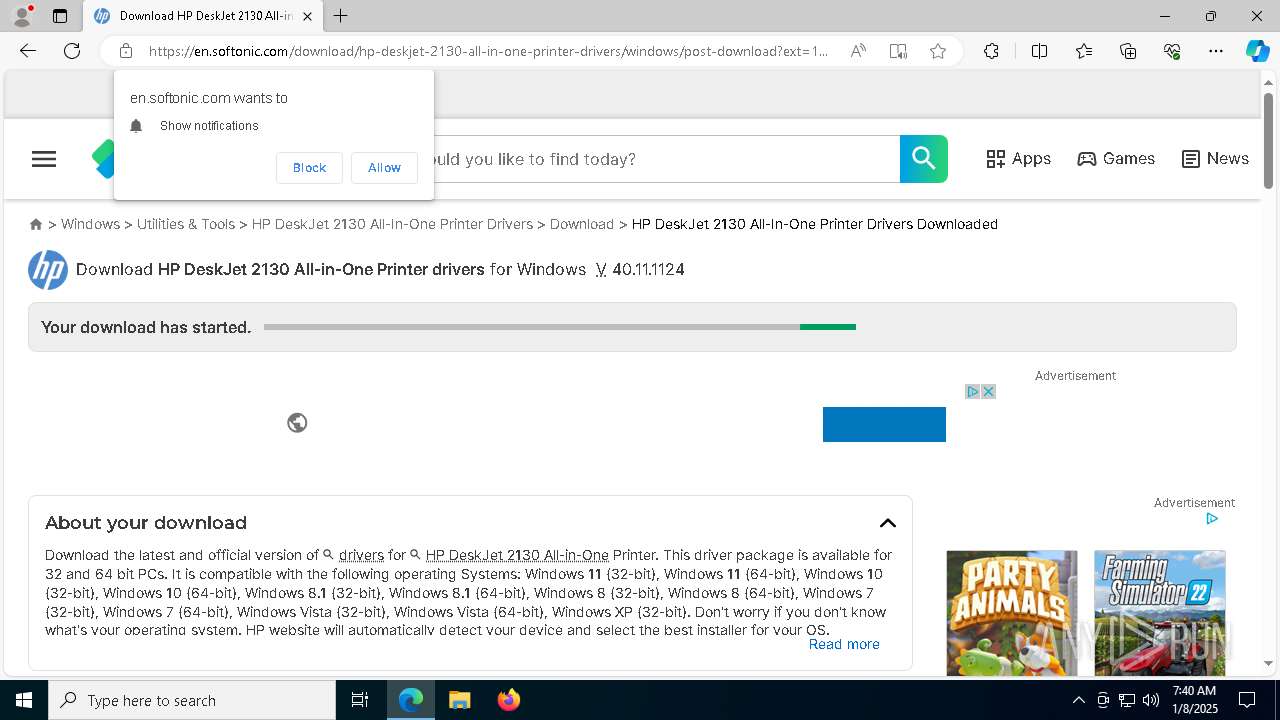Screen dimensions: 1280x720
Task: Open the Apps section
Action: tap(1018, 159)
